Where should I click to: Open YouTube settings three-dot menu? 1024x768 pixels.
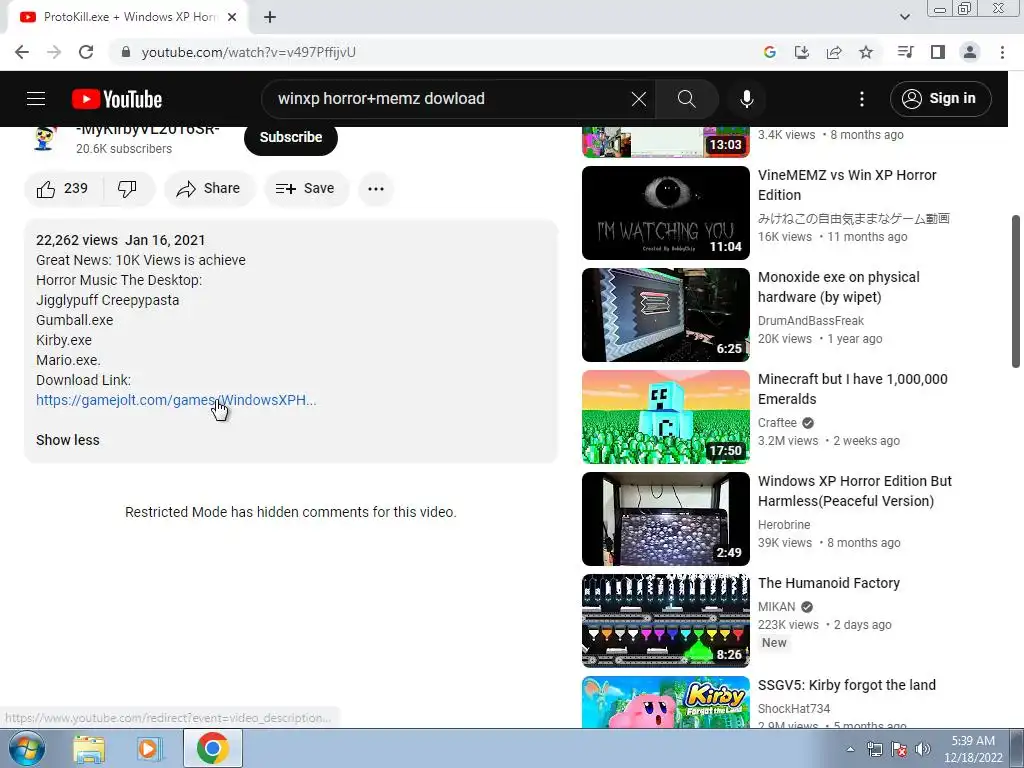point(862,99)
